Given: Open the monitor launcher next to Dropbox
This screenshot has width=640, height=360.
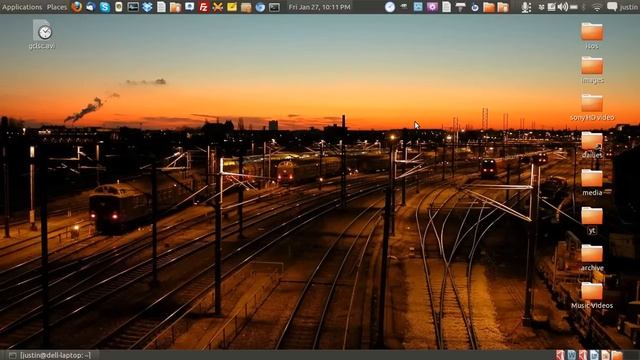Looking at the screenshot, I should (133, 7).
